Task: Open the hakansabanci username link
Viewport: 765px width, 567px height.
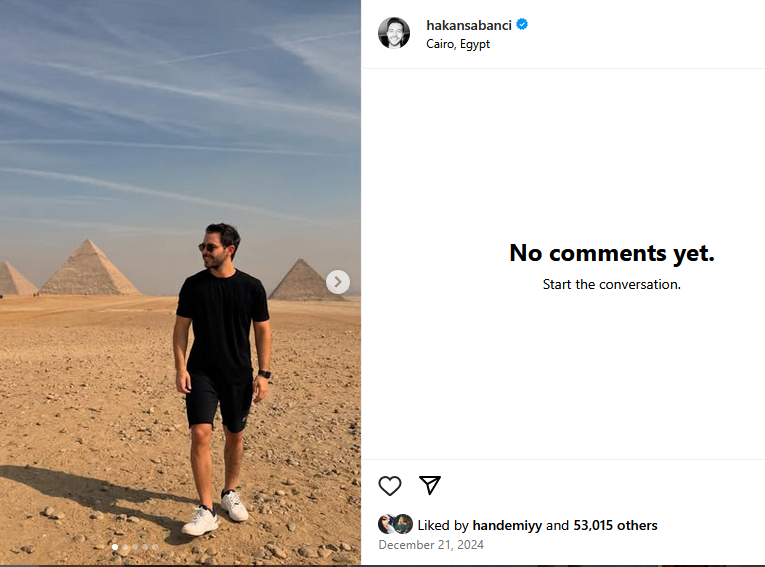Action: 469,24
